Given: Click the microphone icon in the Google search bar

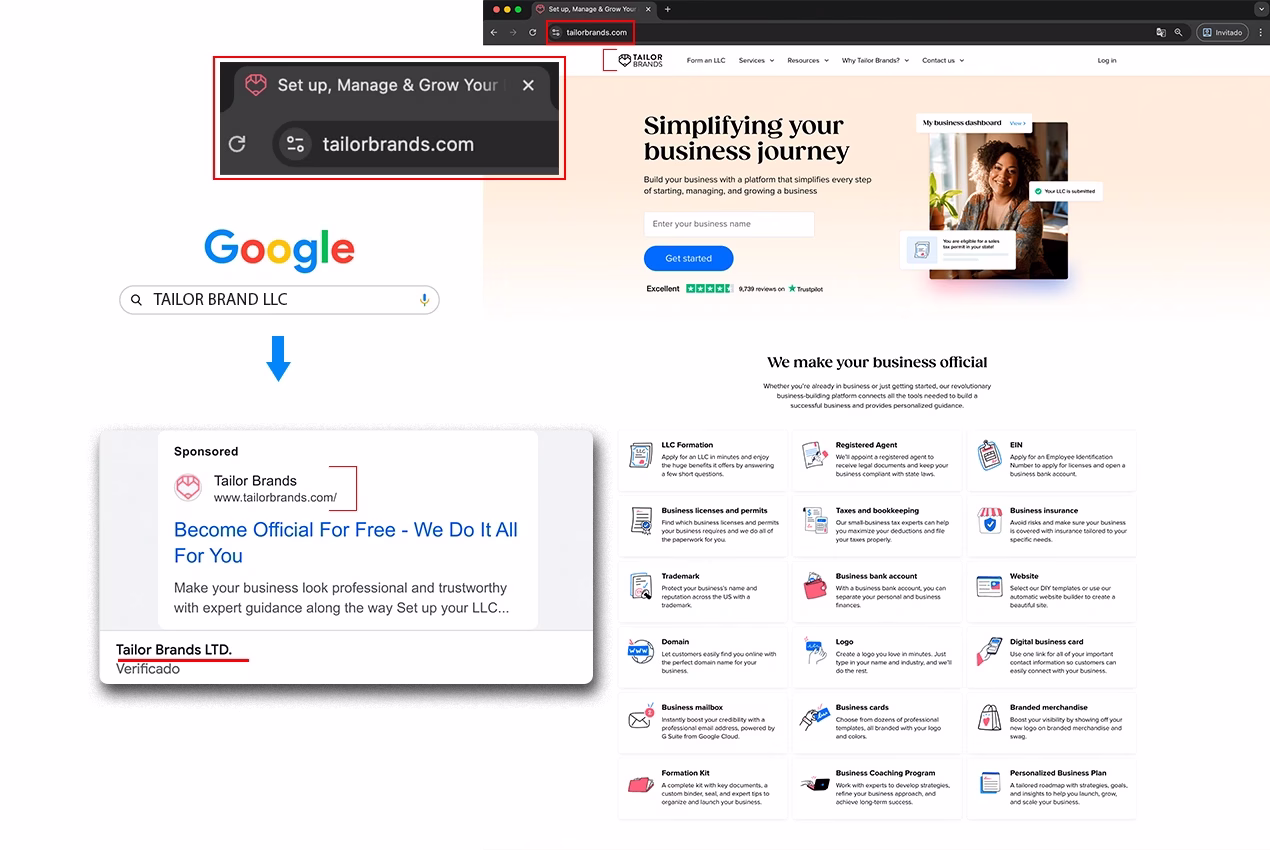Looking at the screenshot, I should 424,299.
